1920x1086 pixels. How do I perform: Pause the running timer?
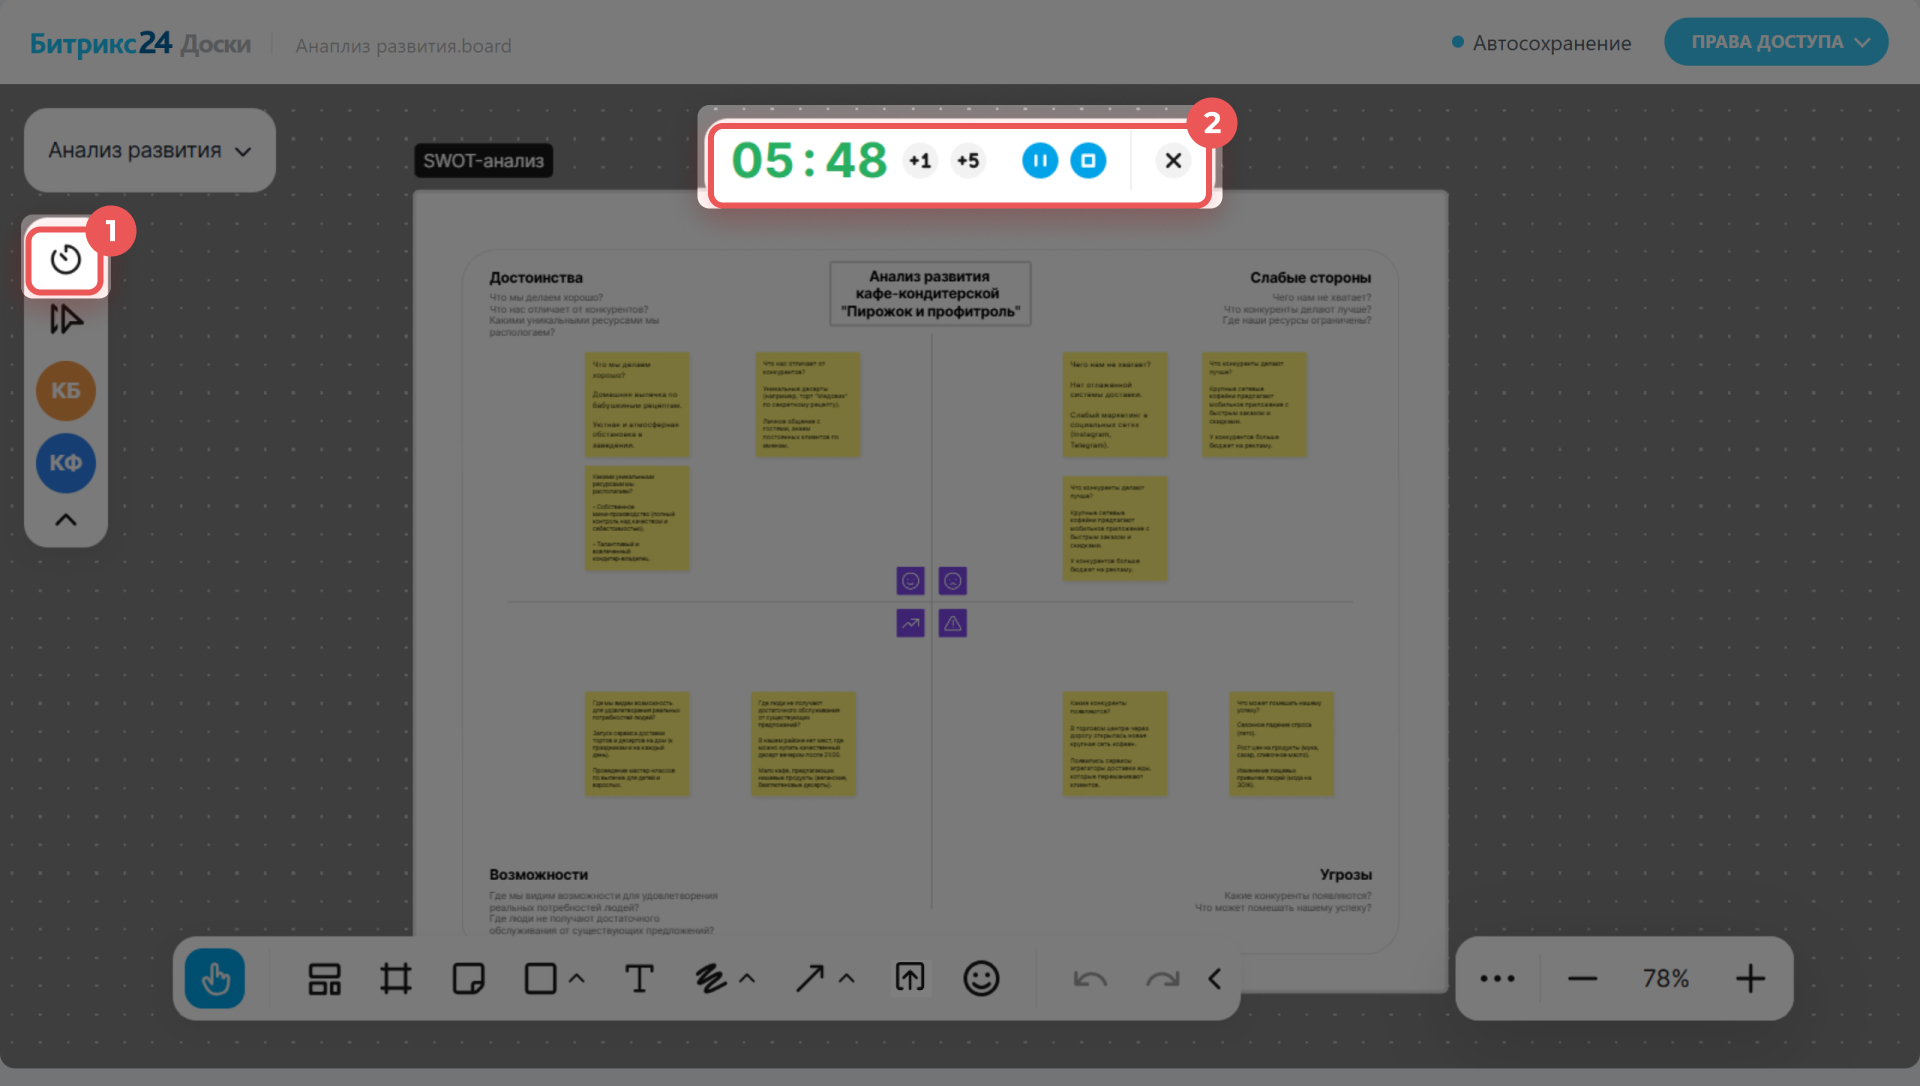tap(1040, 161)
